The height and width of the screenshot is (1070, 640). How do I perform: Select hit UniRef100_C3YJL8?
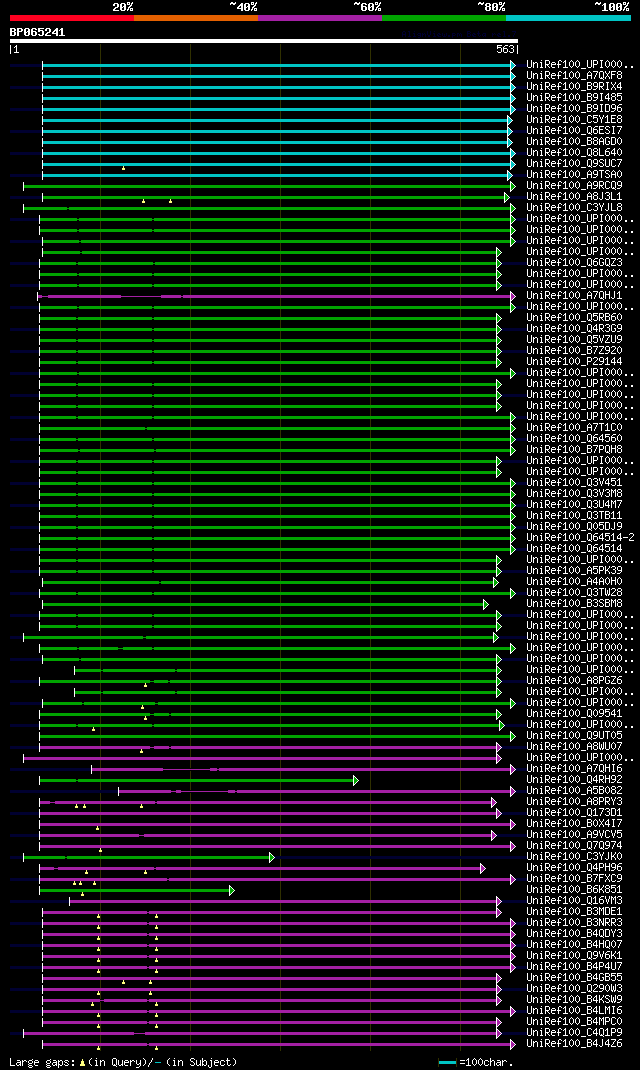574,207
